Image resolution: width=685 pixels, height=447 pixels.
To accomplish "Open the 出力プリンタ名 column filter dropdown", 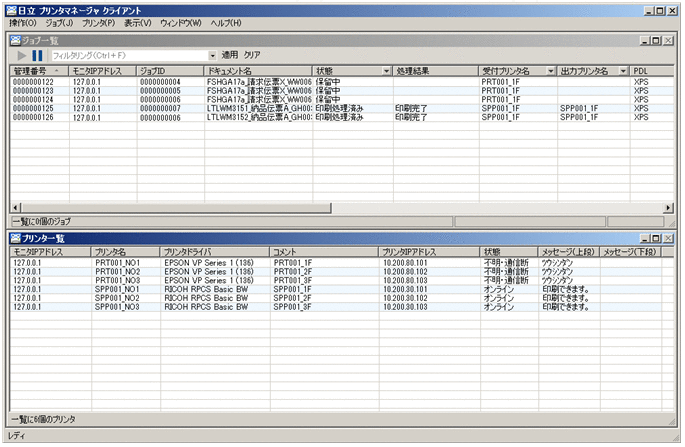I will pos(623,71).
